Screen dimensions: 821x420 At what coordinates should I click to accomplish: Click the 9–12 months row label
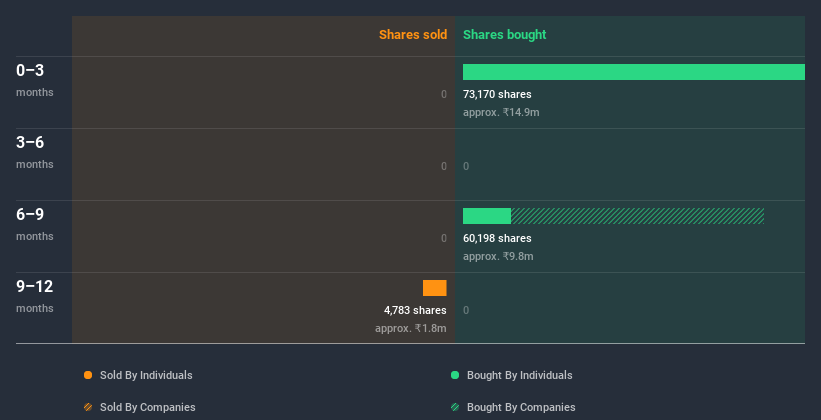[35, 296]
